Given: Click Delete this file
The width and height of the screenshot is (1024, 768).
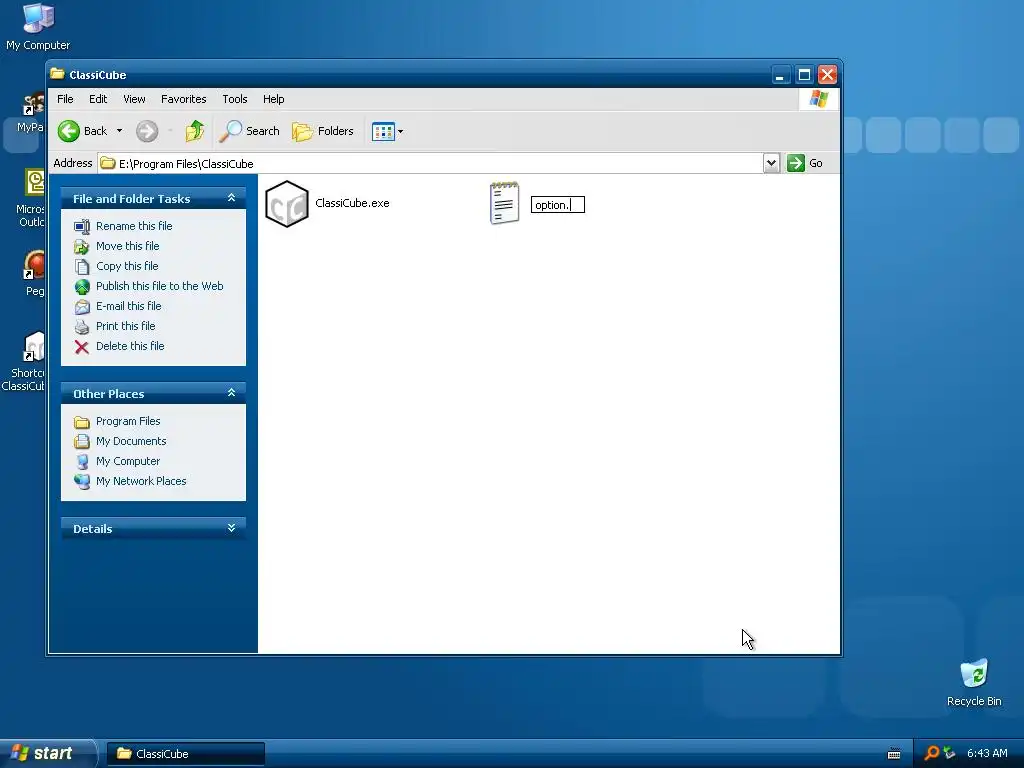Looking at the screenshot, I should 130,346.
